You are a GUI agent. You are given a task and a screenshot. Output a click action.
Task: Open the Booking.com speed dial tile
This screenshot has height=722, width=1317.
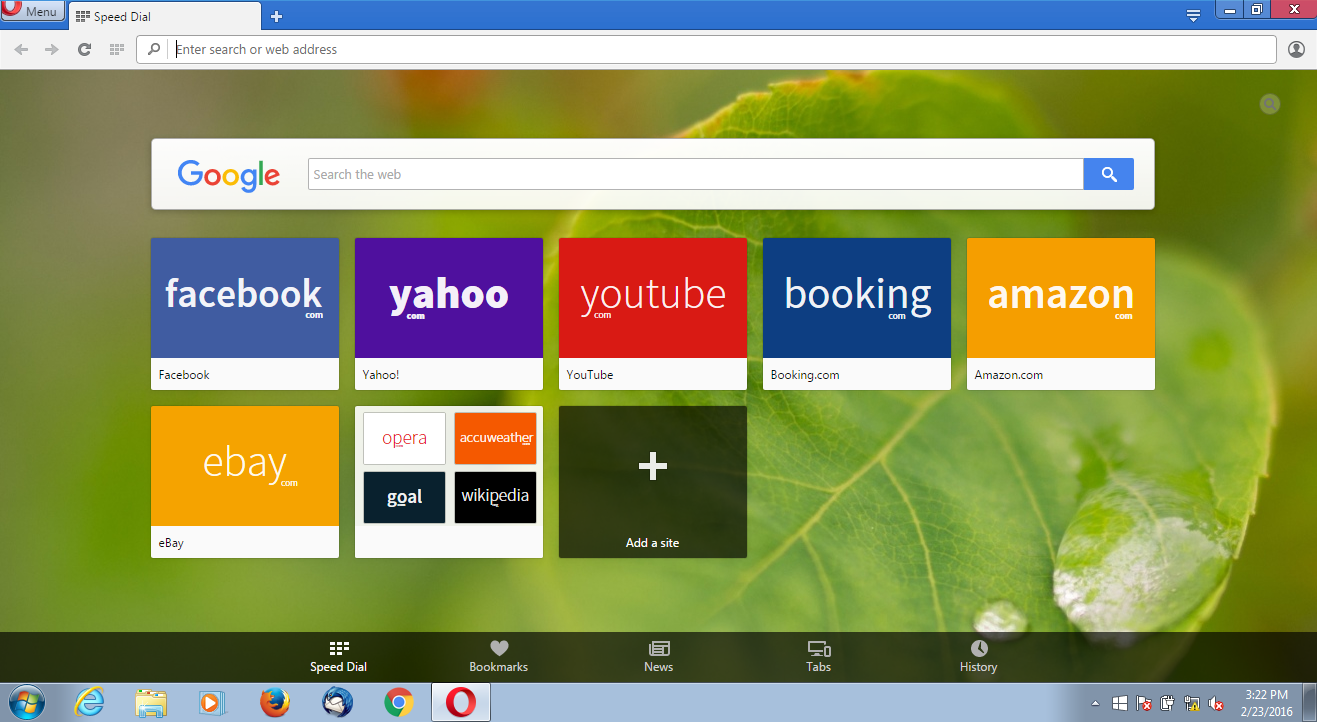point(857,314)
